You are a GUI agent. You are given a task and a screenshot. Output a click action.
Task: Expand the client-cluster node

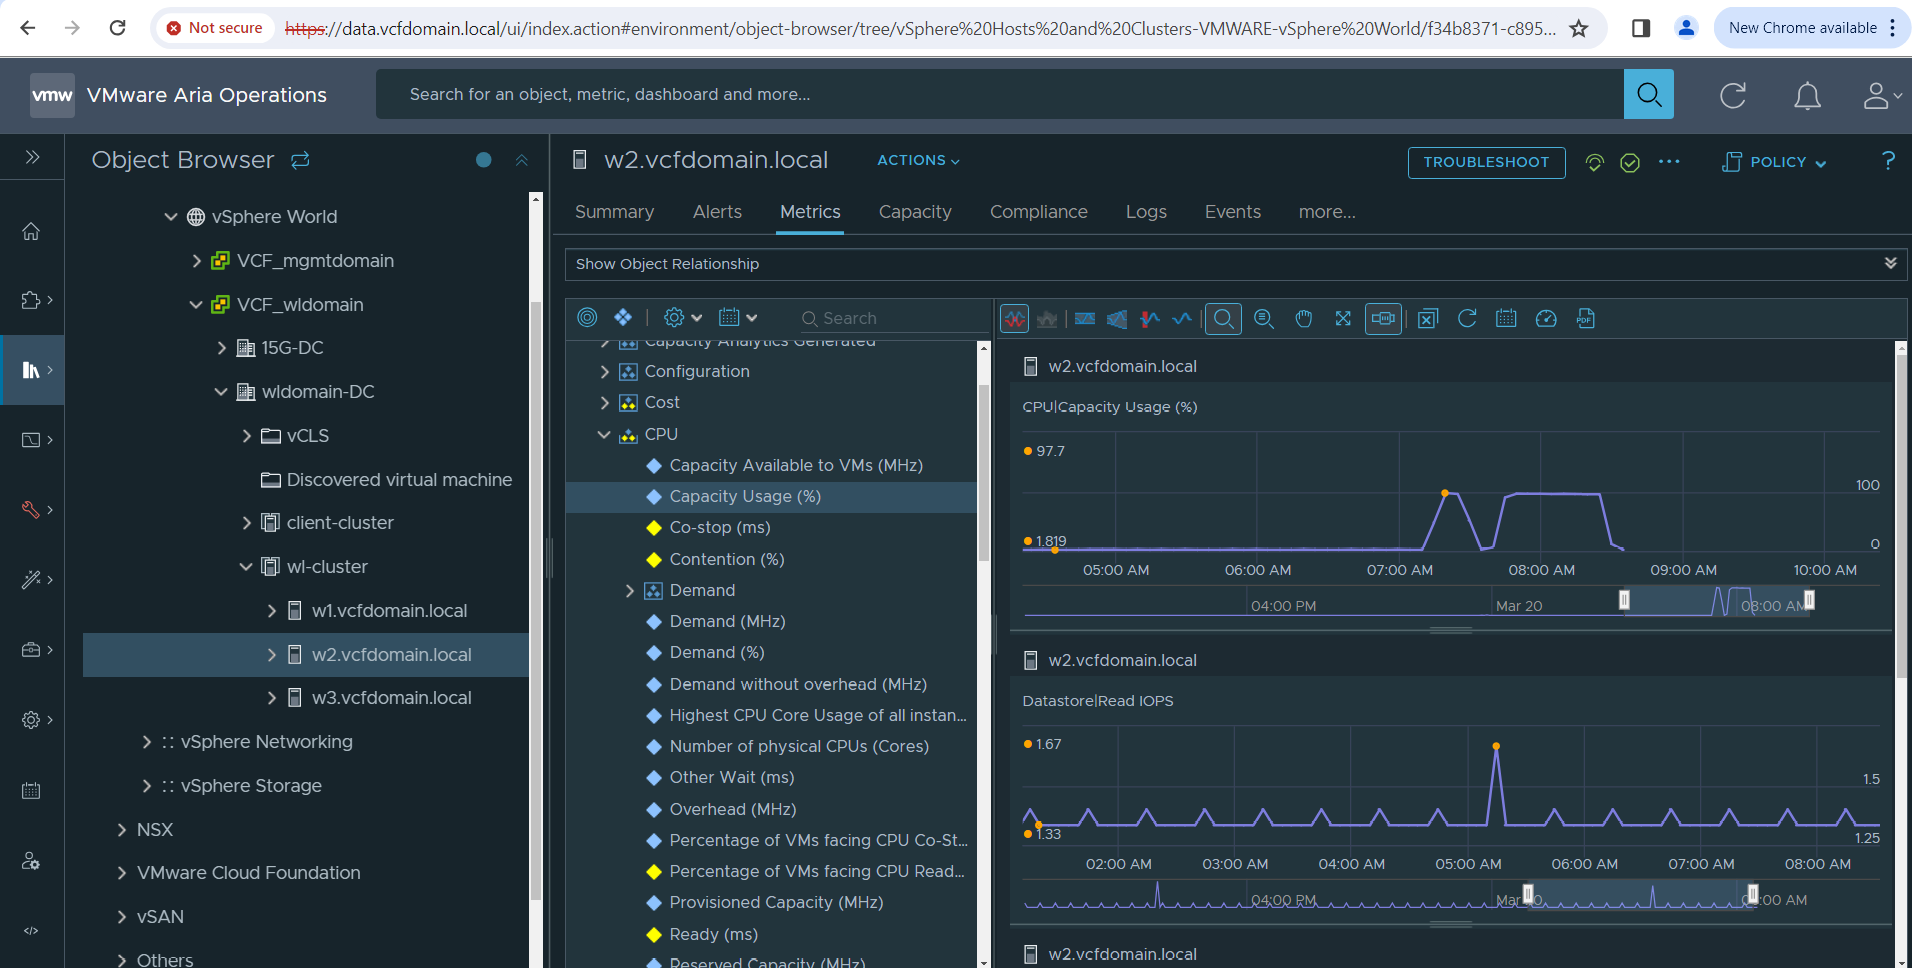tap(246, 523)
